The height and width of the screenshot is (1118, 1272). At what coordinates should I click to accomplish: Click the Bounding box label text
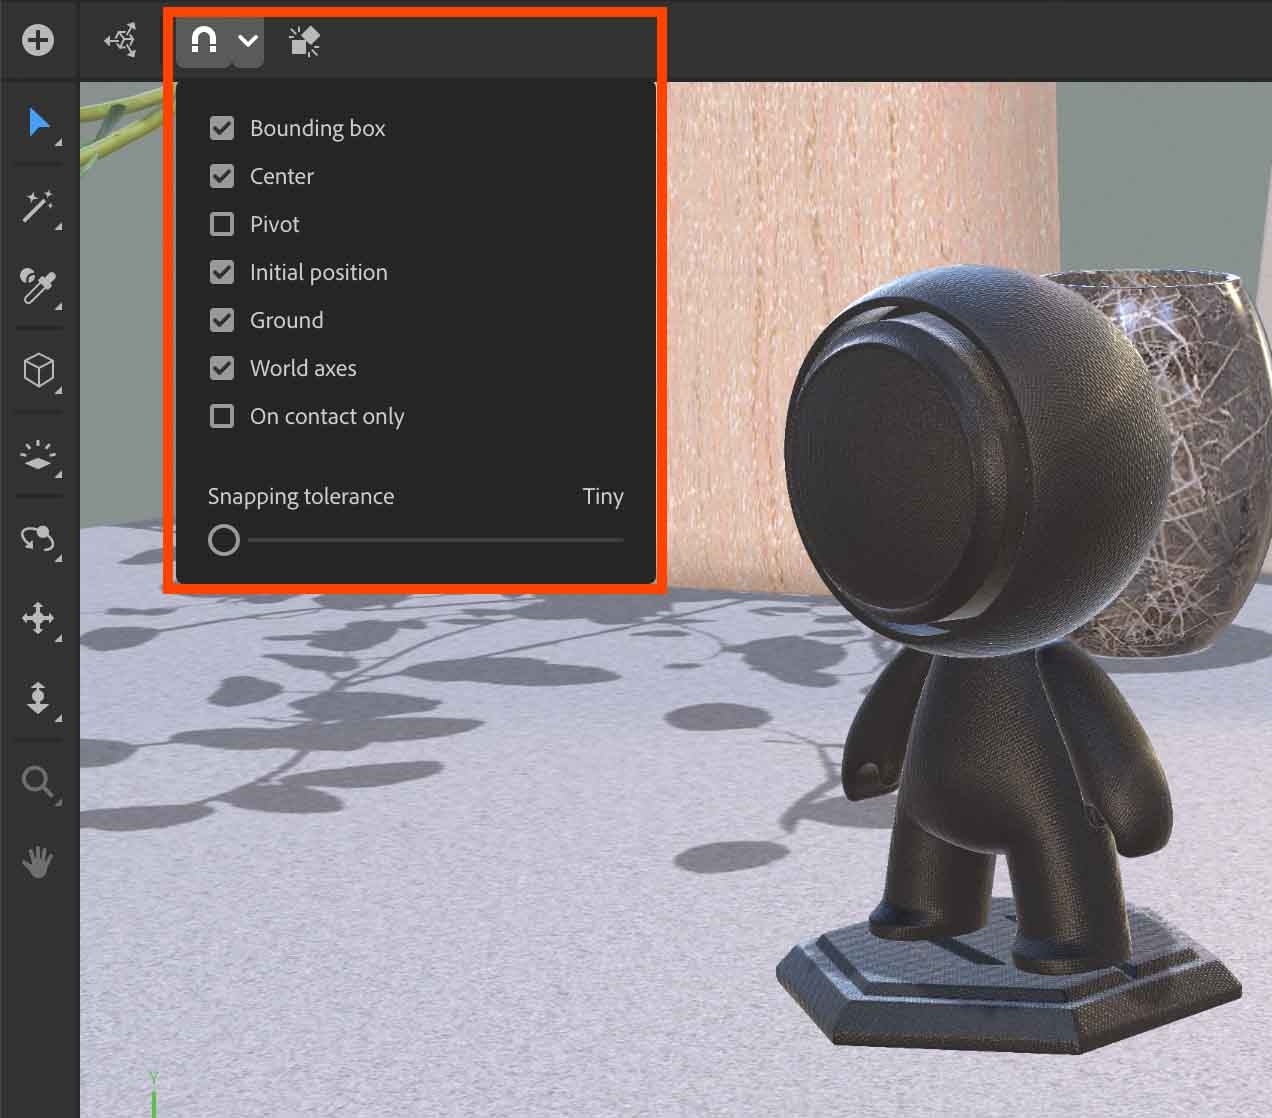318,128
